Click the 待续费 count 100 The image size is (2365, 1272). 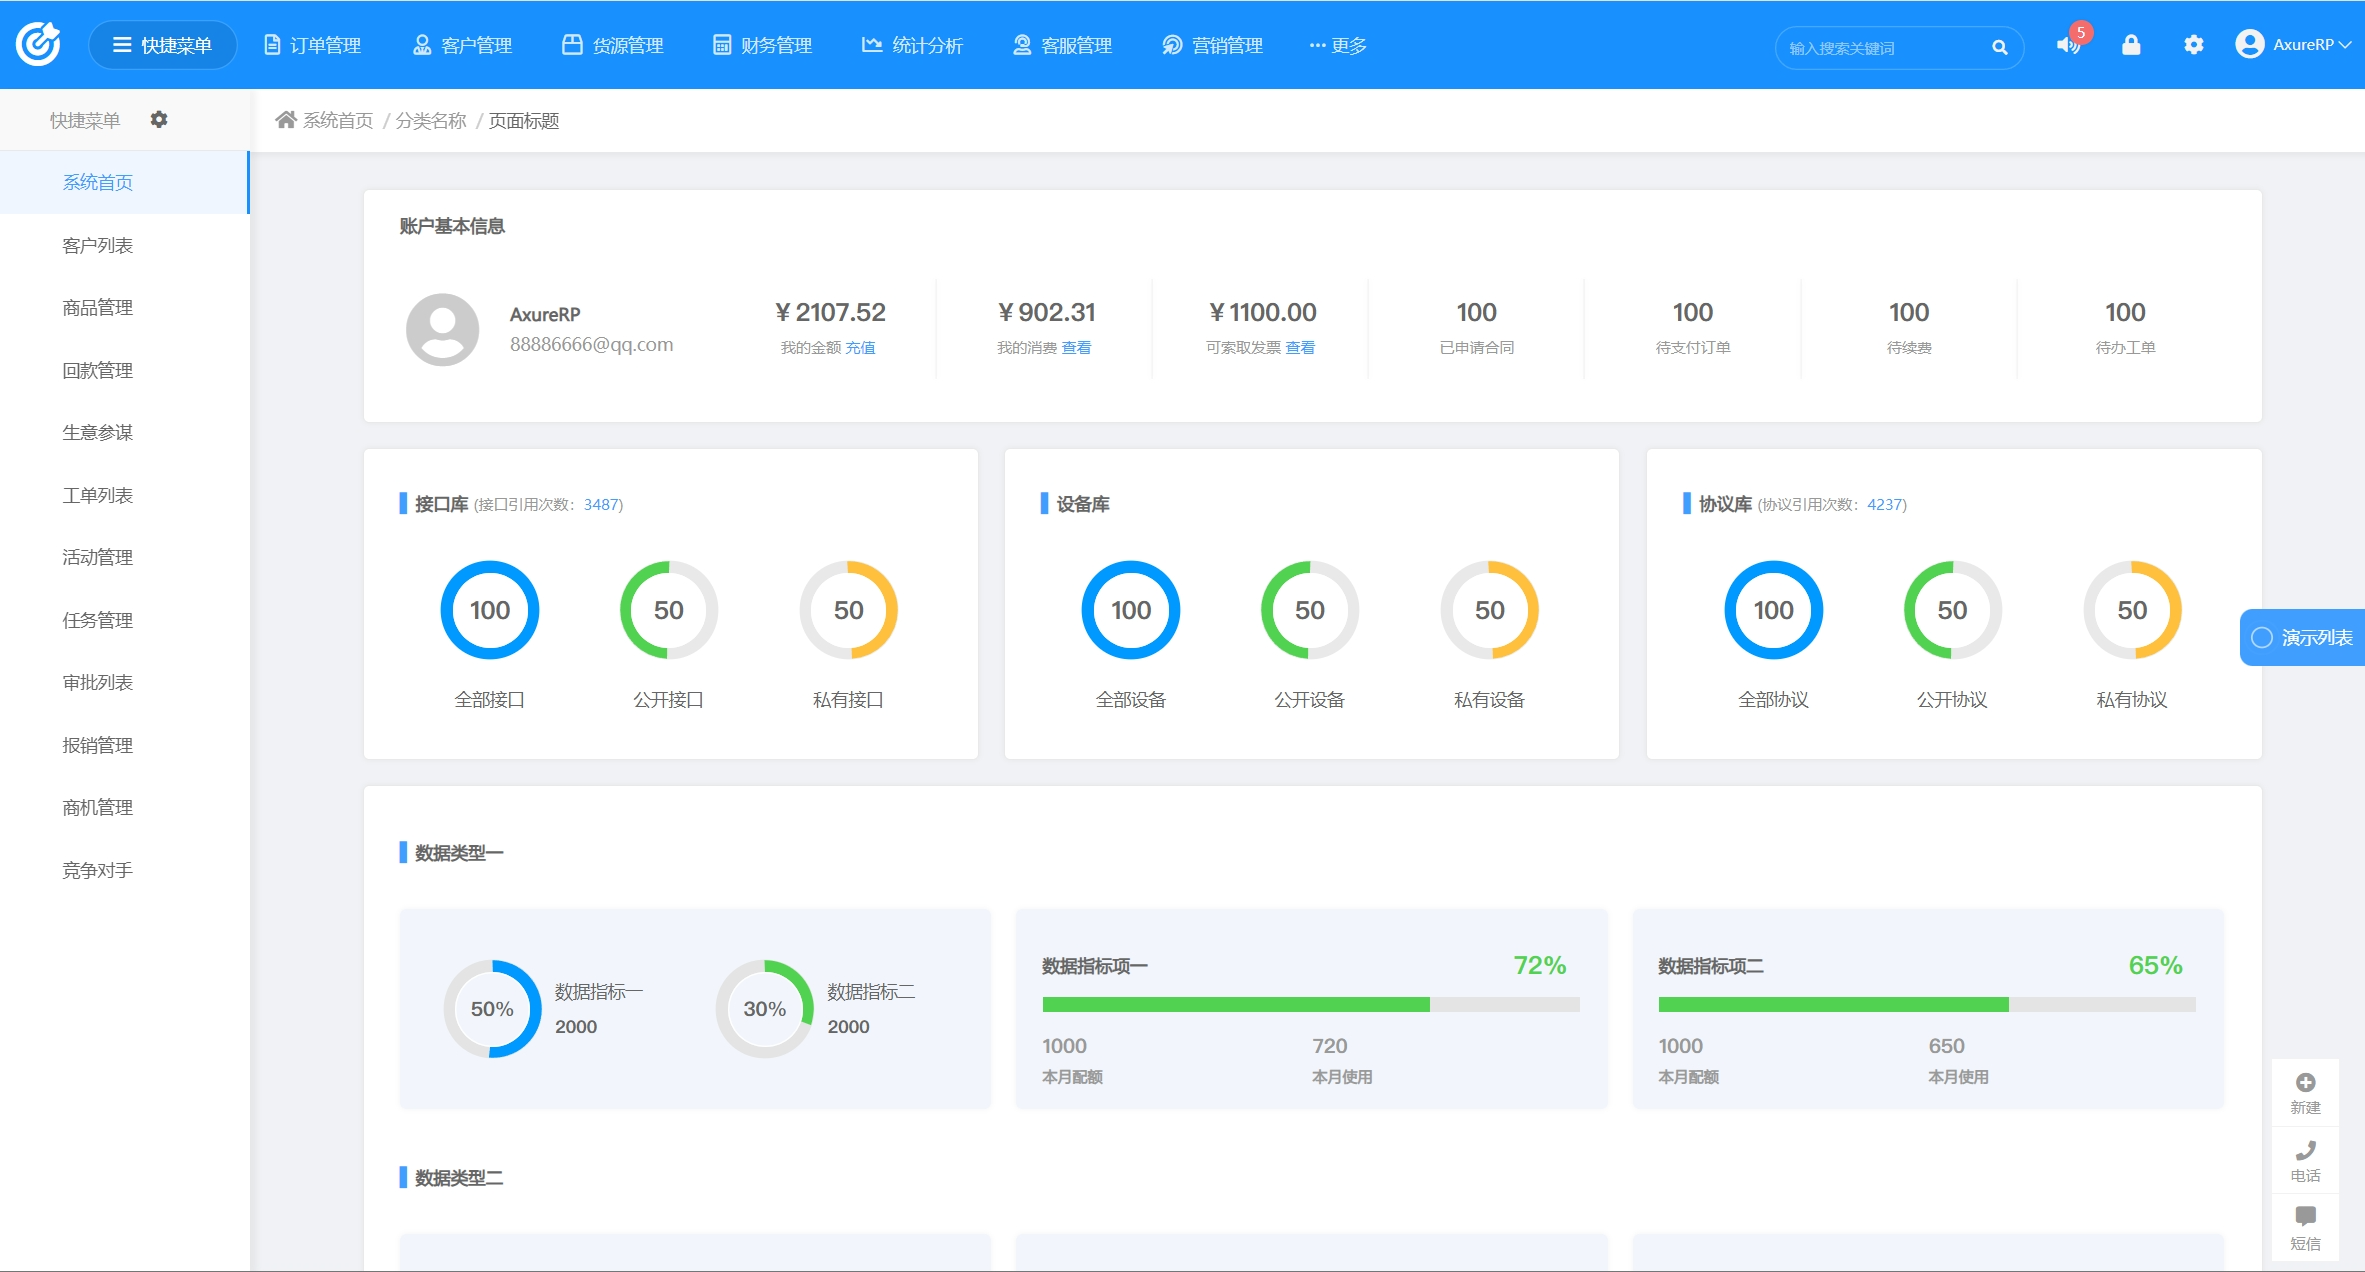[1908, 312]
